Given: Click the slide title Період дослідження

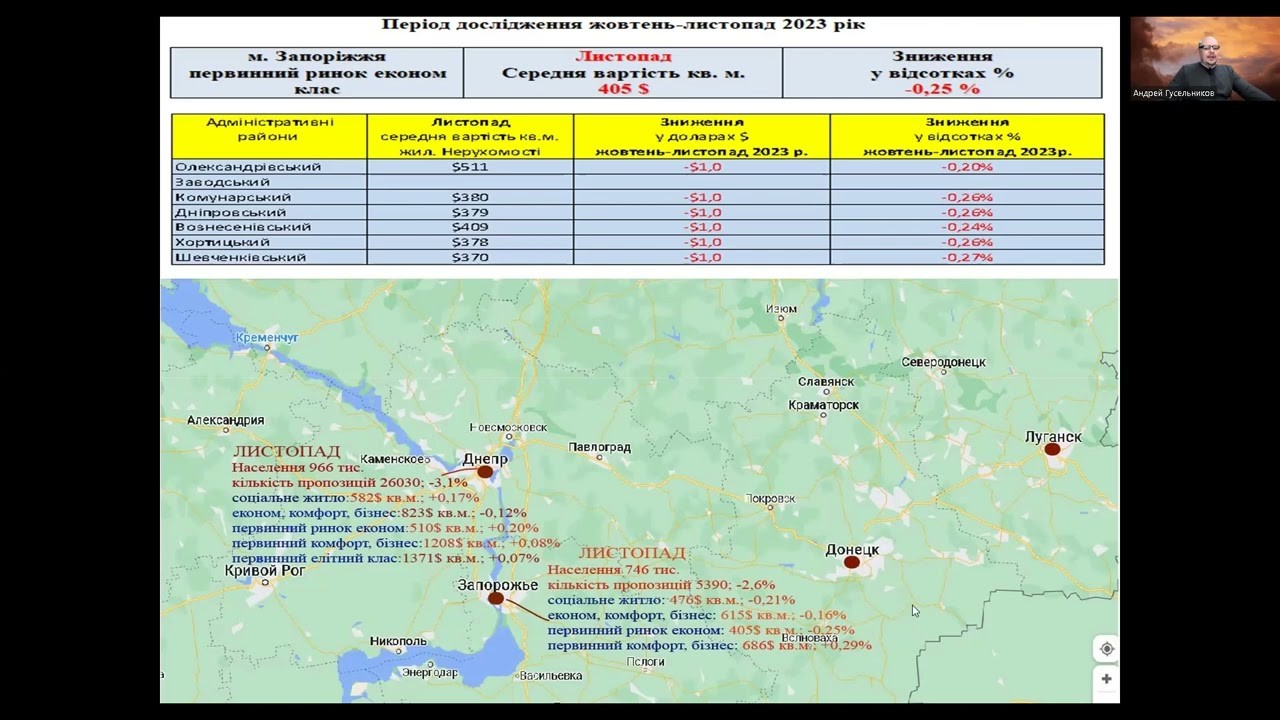Looking at the screenshot, I should [x=624, y=24].
